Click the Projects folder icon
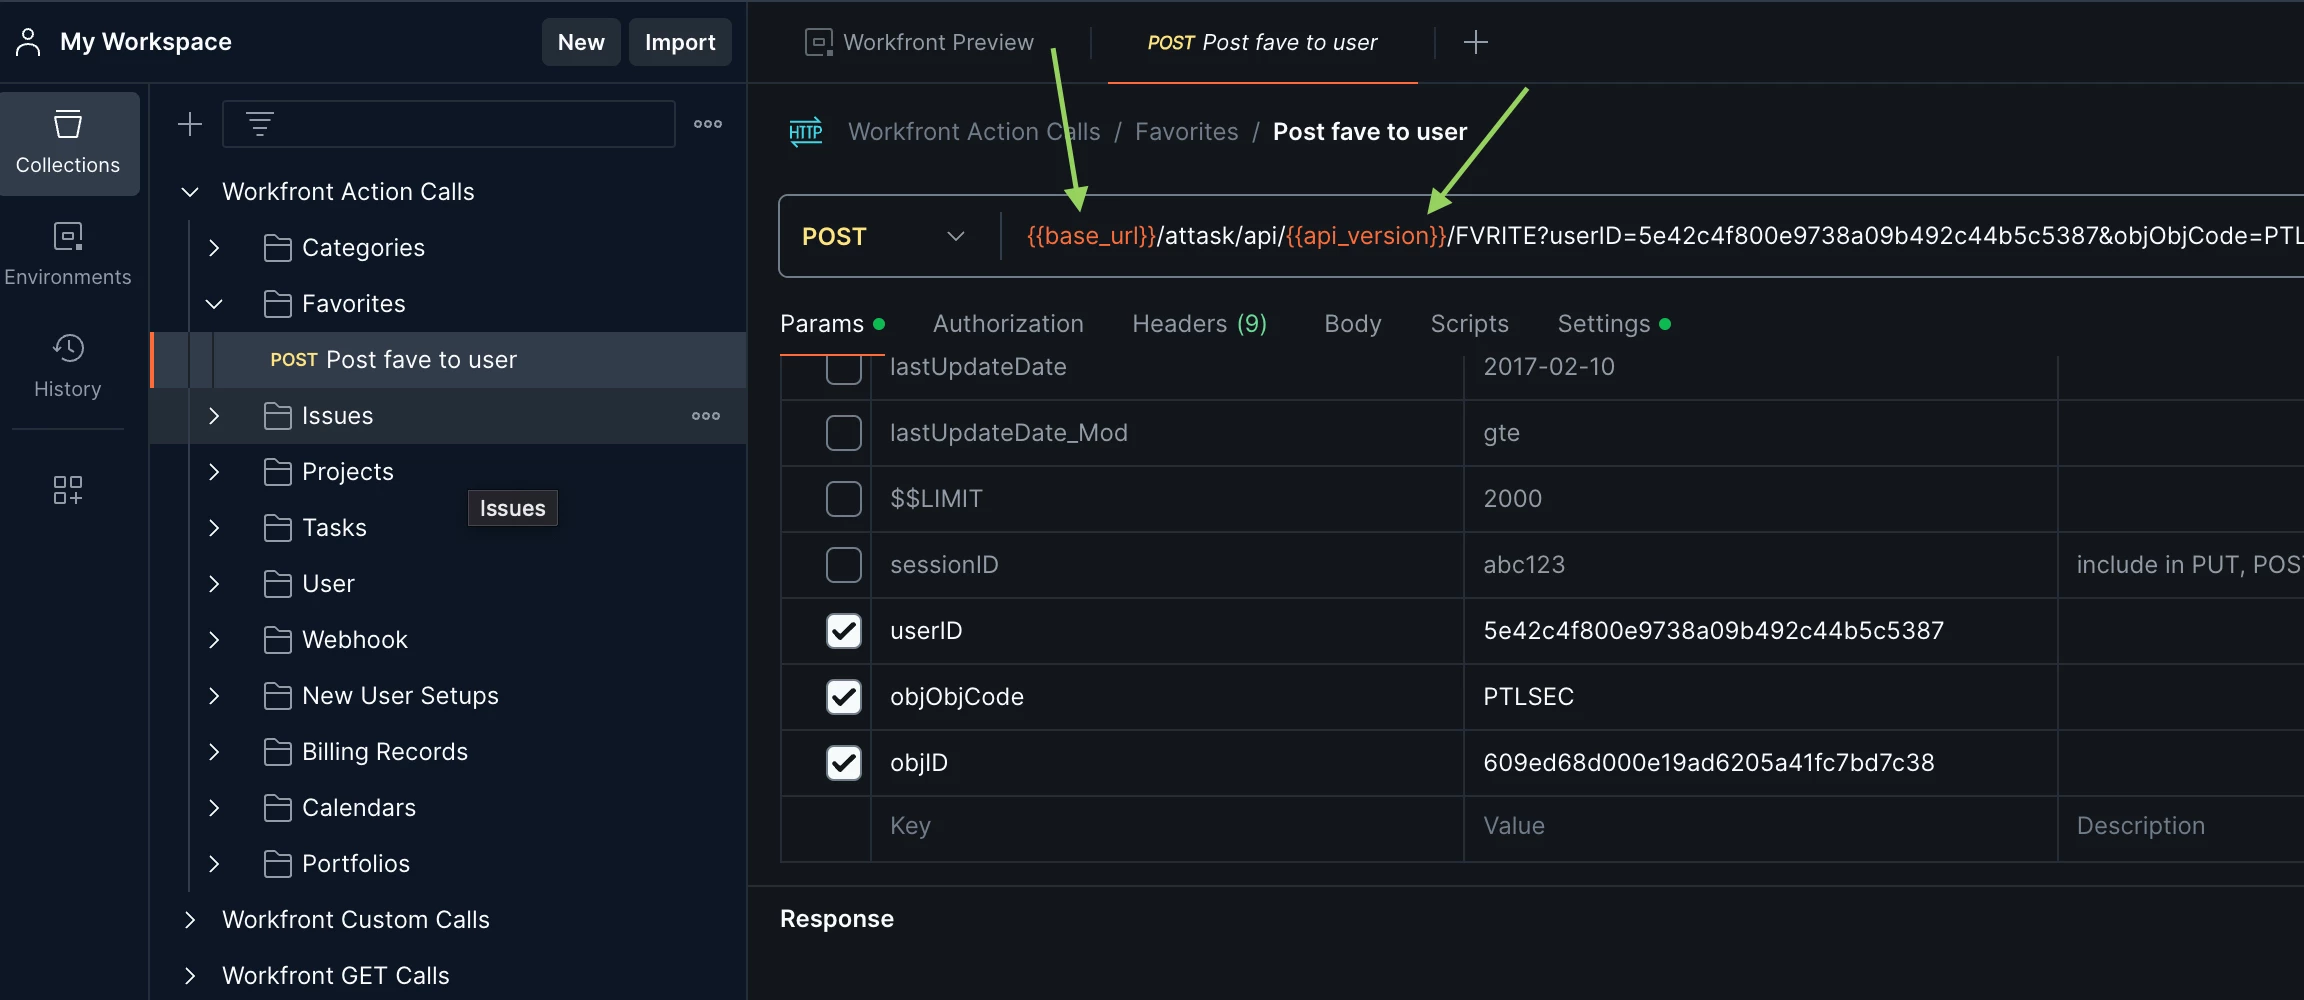Screen dimensions: 2304x1000 [x=278, y=472]
